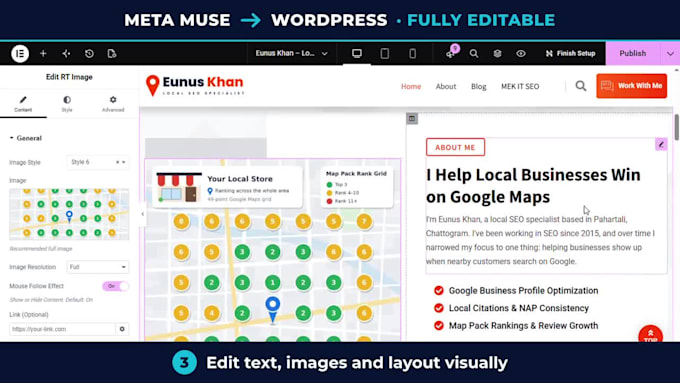This screenshot has height=383, width=680.
Task: Select Map Pack Rankings & Review Growth item
Action: [x=523, y=325]
